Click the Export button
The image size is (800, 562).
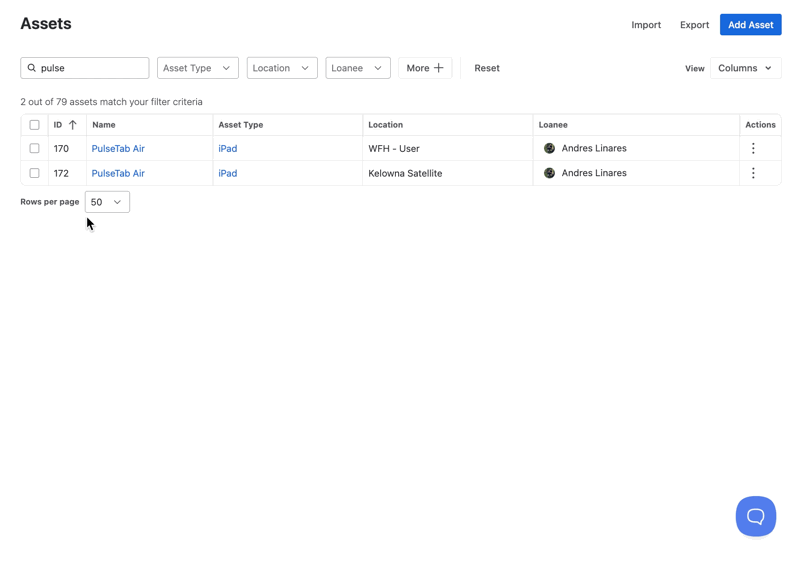tap(694, 24)
